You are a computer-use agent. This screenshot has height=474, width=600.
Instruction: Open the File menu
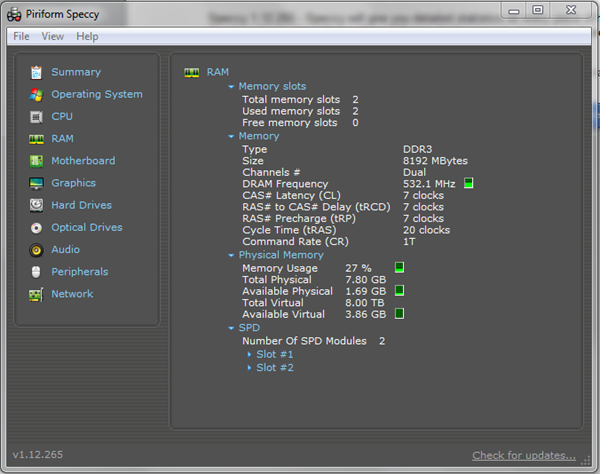tap(21, 36)
